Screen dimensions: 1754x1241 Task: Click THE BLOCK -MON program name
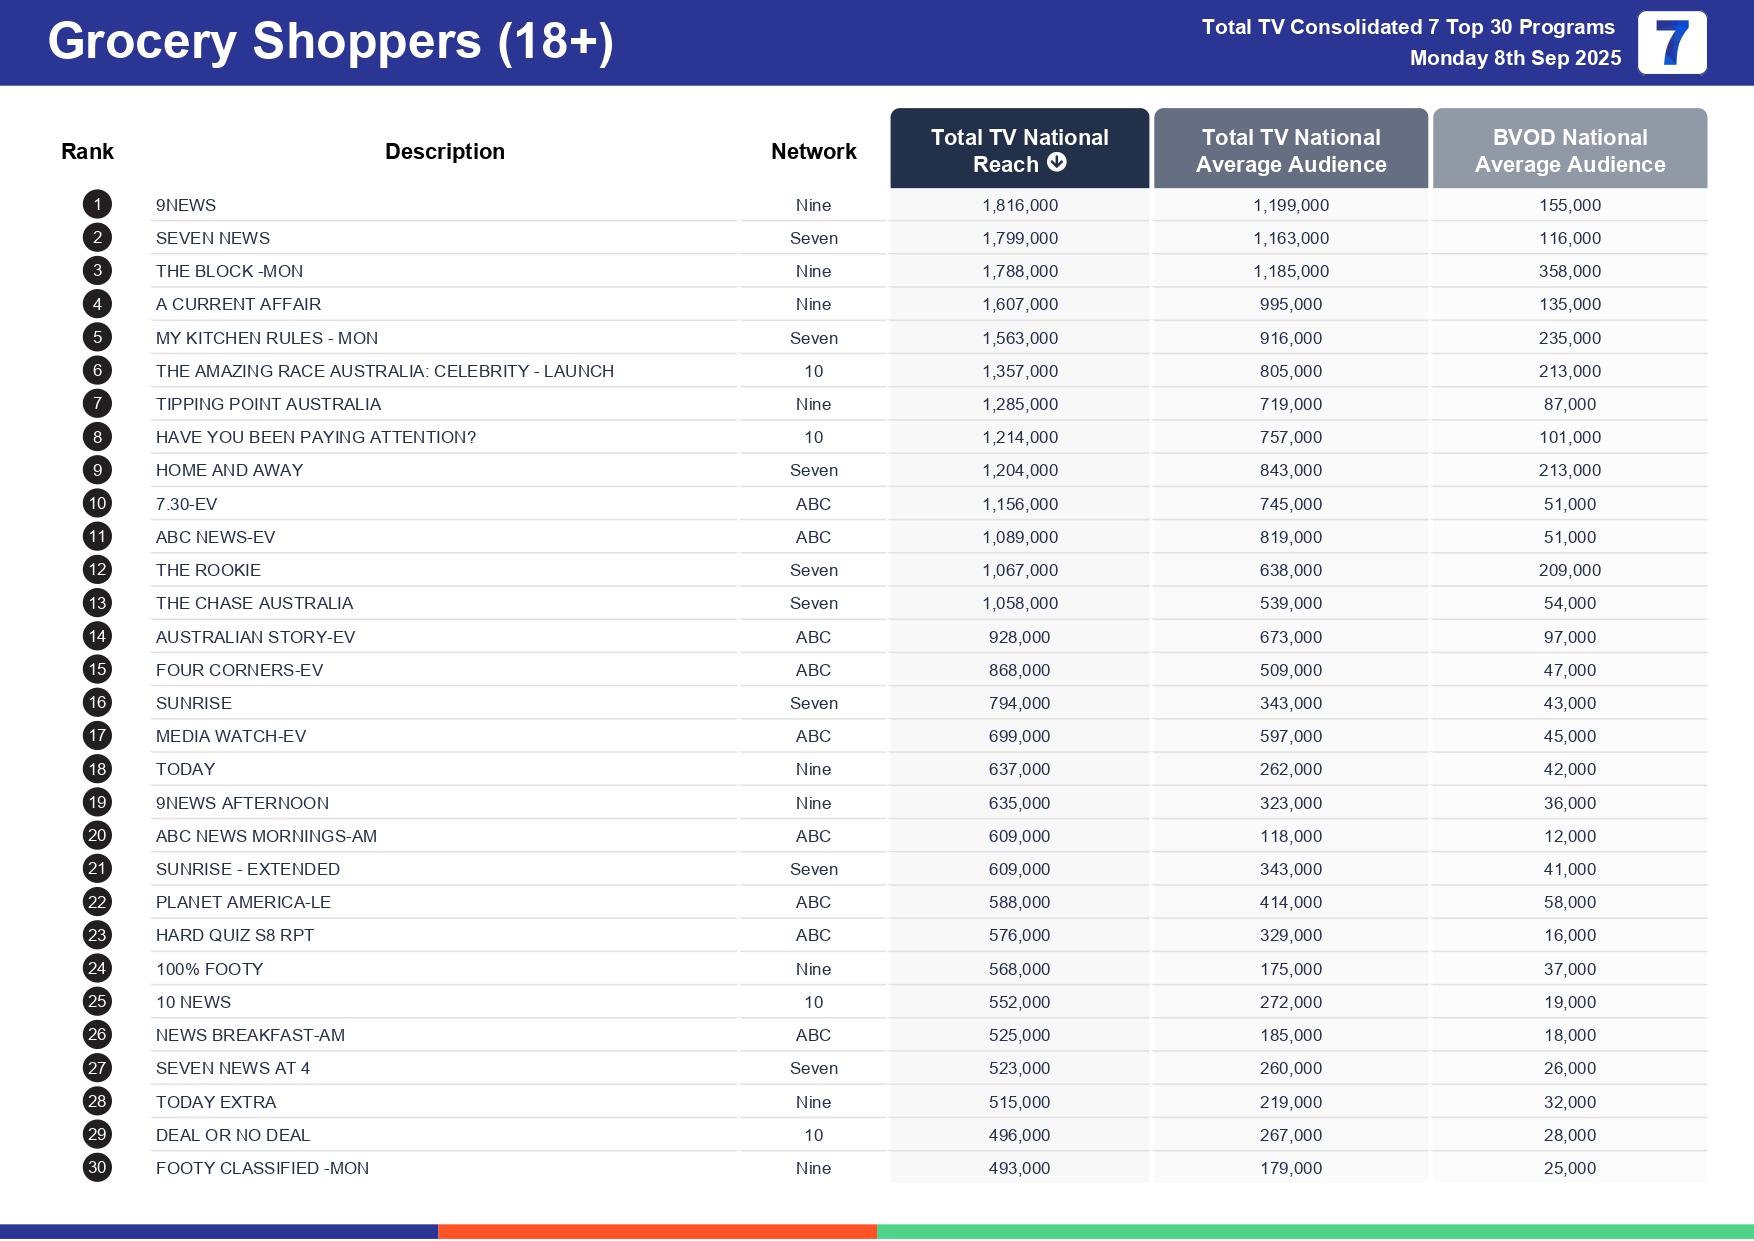click(x=229, y=271)
